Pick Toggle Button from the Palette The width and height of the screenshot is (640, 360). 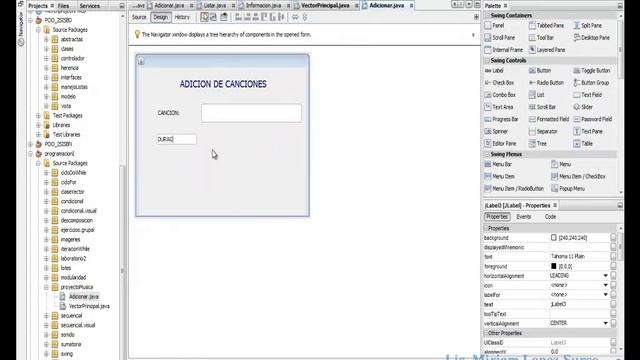point(592,71)
